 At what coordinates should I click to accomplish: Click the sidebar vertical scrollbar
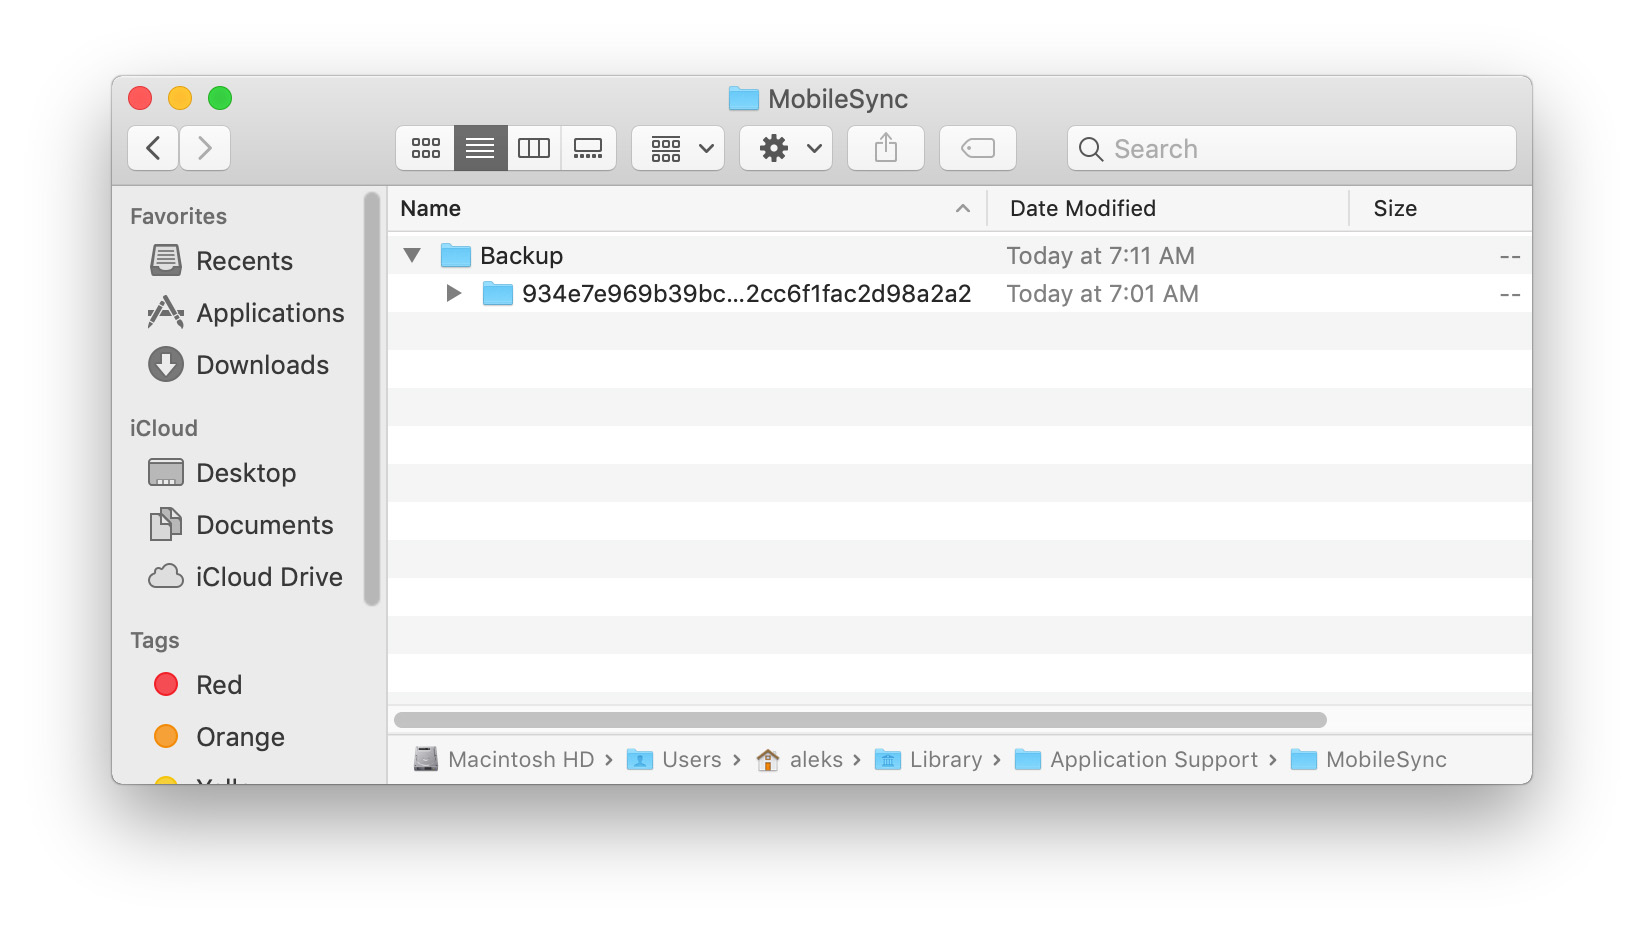coord(372,399)
